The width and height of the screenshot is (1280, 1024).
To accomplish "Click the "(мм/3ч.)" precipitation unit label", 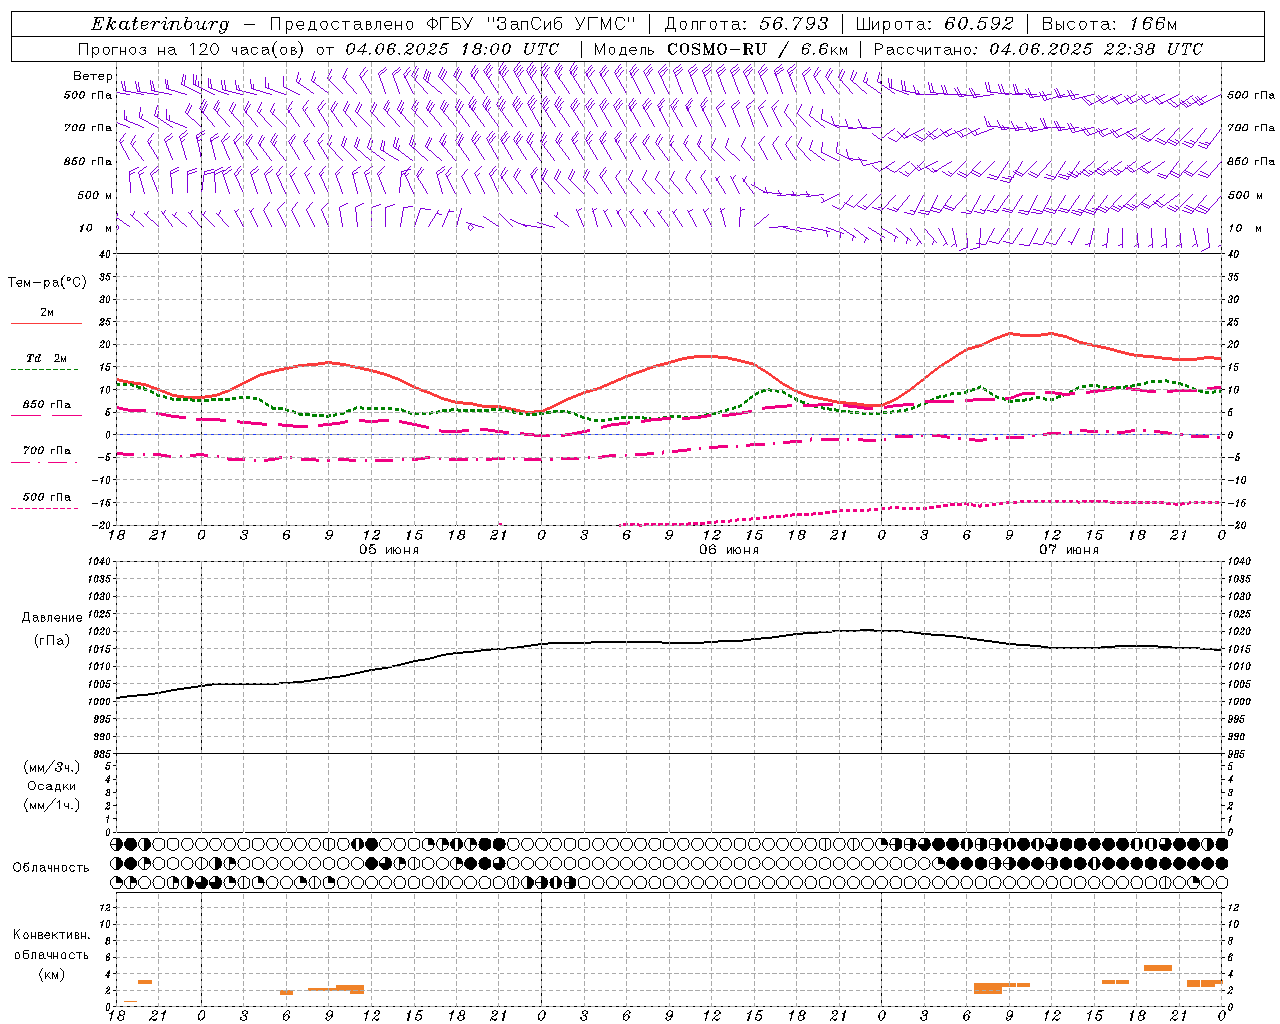I will point(52,767).
